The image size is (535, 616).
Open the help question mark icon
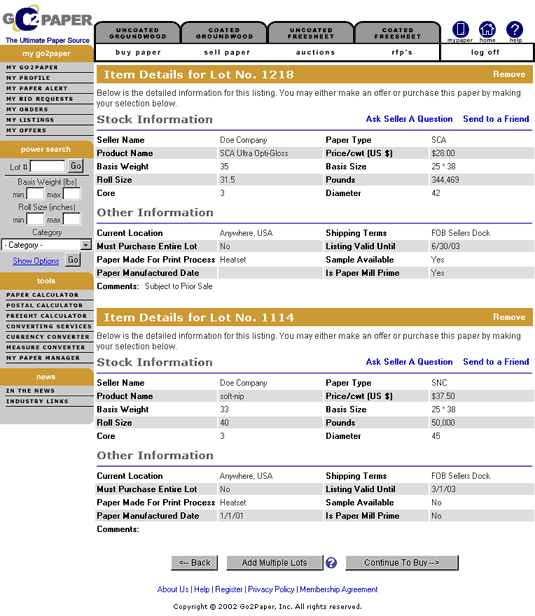click(515, 30)
